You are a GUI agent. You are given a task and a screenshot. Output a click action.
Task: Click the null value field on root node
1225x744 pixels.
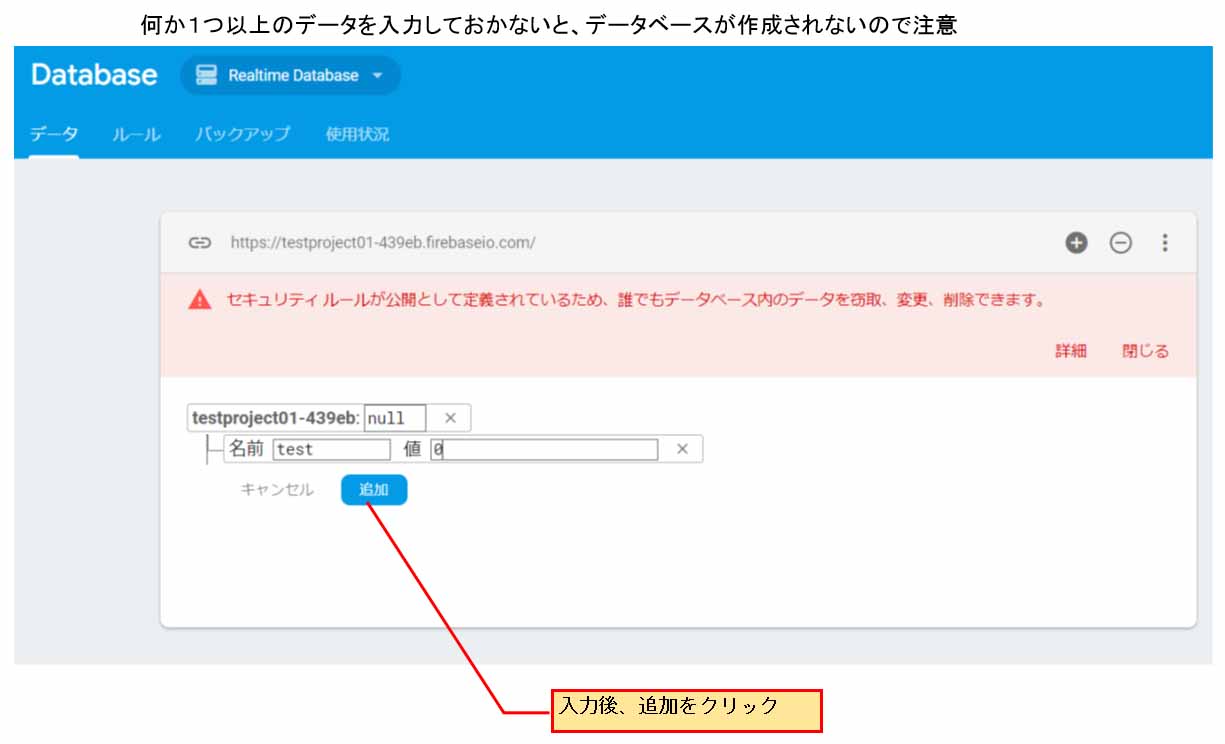tap(395, 418)
